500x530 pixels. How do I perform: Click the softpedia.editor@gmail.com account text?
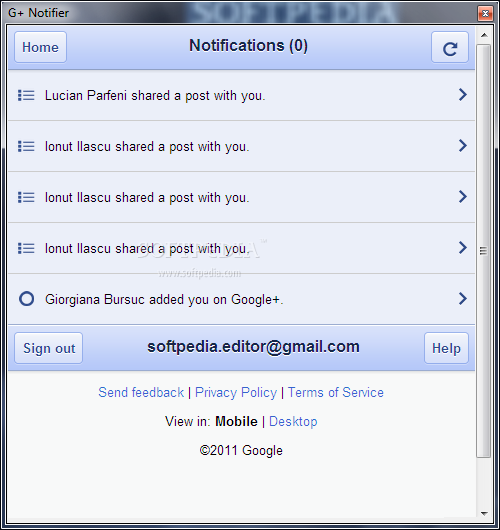coord(254,347)
